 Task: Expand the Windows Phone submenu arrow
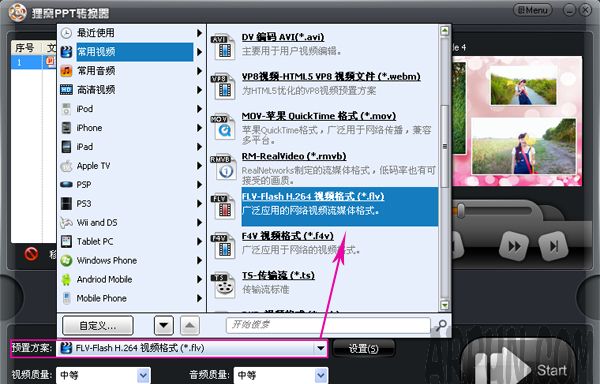click(199, 260)
